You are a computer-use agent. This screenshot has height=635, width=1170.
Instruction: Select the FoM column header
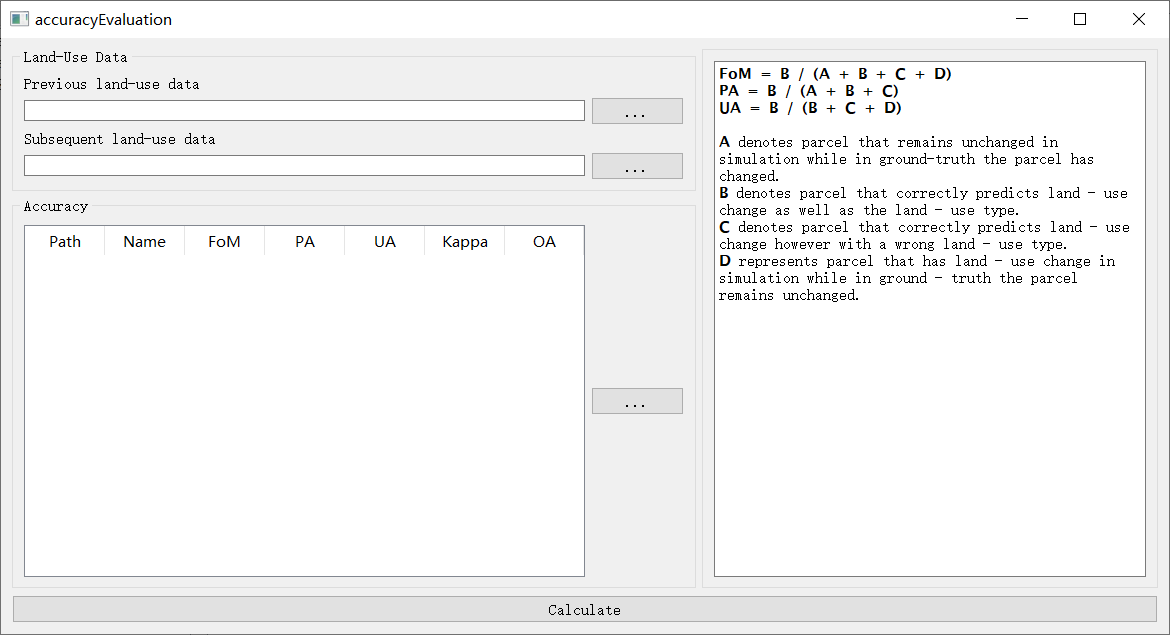pos(224,242)
